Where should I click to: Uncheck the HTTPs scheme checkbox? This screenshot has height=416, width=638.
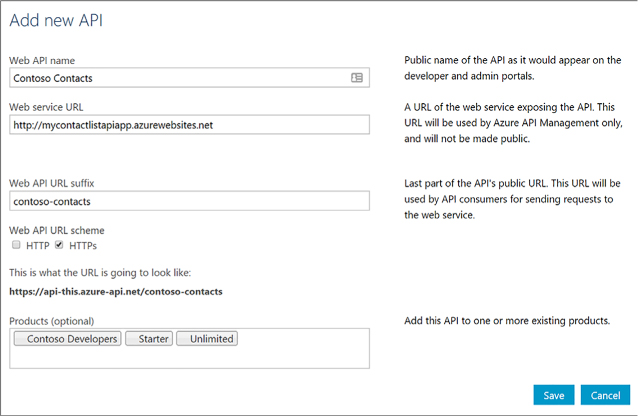(59, 245)
